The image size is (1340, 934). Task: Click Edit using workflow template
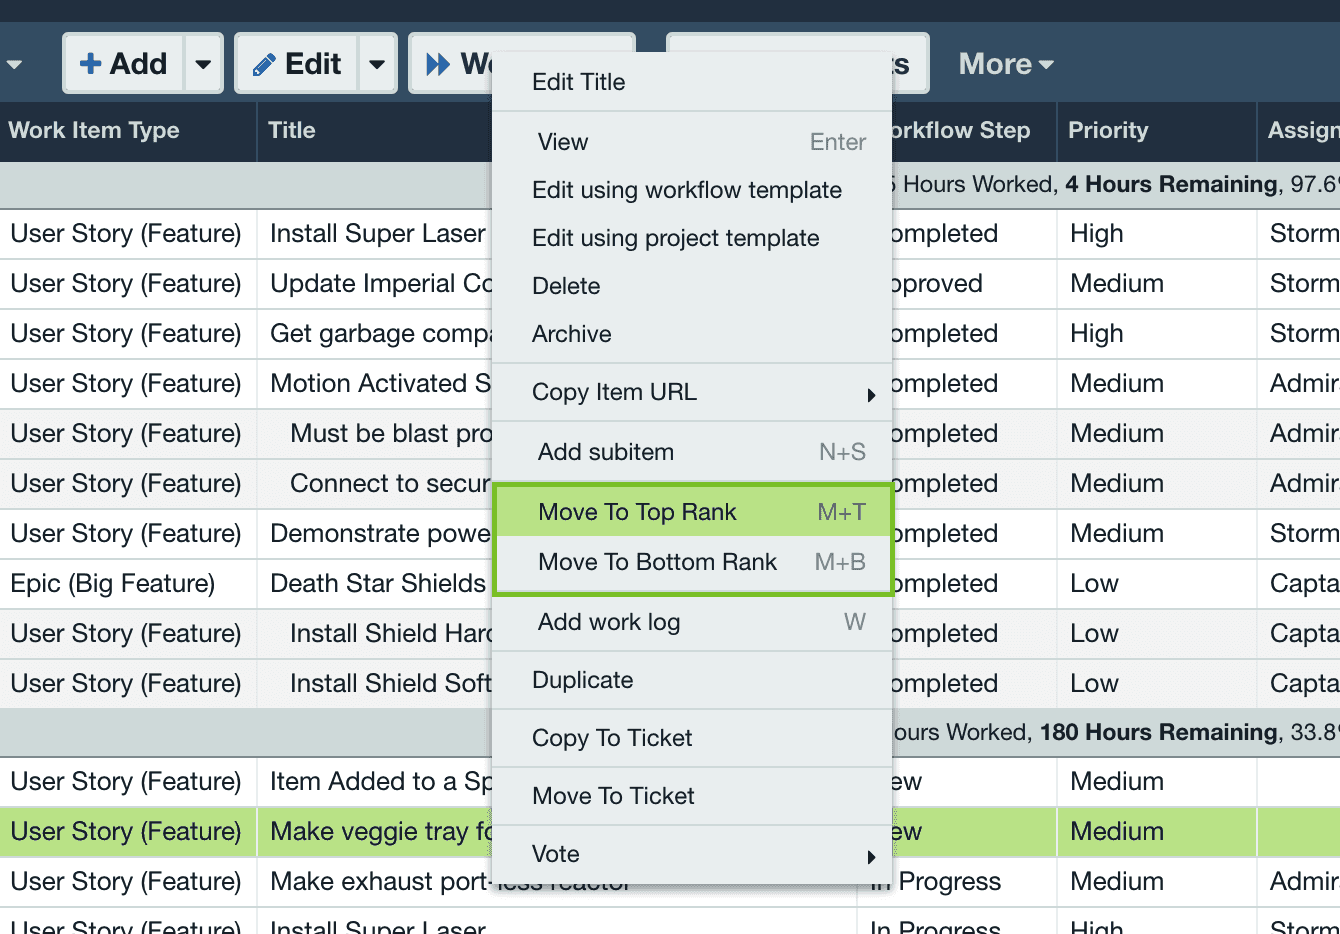click(x=686, y=190)
